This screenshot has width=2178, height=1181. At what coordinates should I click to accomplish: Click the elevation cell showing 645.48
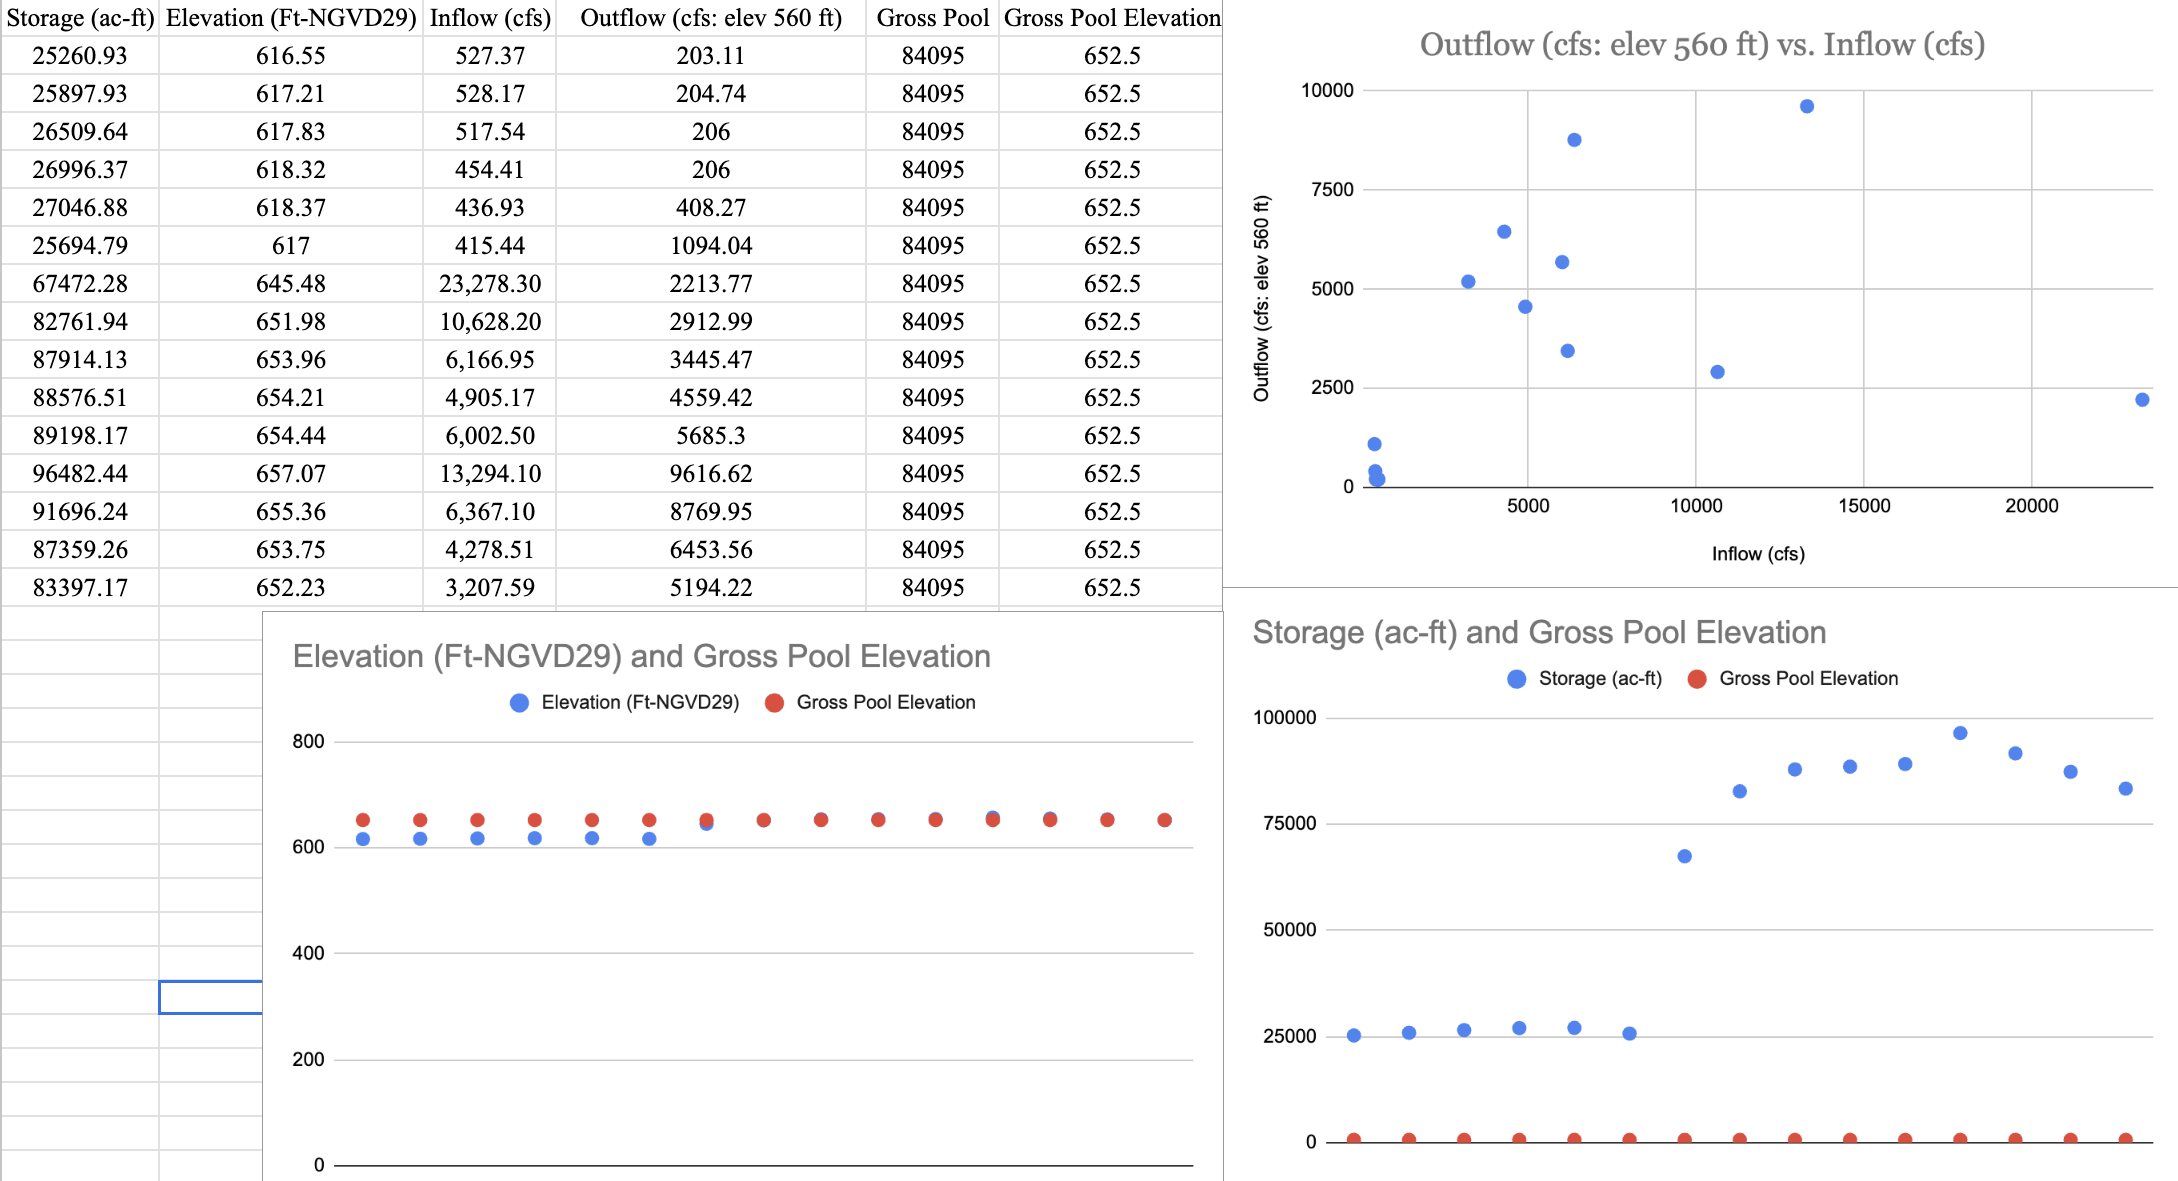tap(290, 284)
